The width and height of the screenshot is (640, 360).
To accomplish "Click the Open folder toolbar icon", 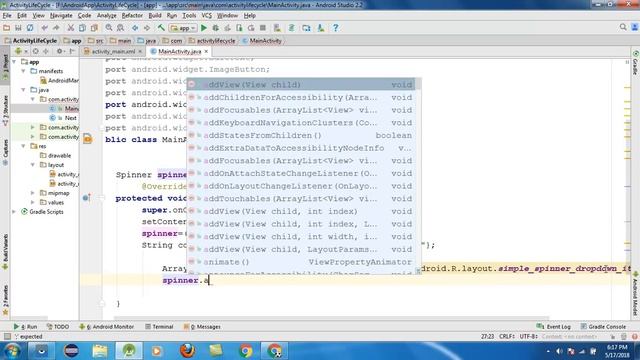I will [x=7, y=28].
